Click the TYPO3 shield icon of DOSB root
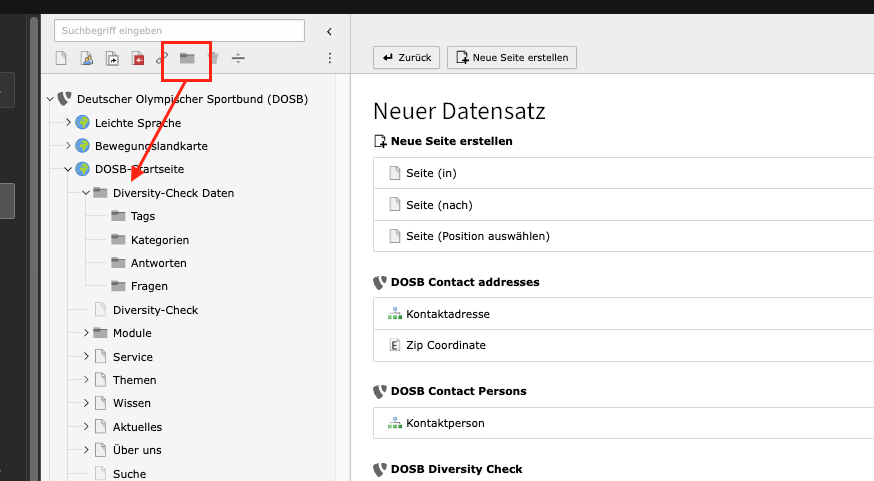 pyautogui.click(x=65, y=99)
